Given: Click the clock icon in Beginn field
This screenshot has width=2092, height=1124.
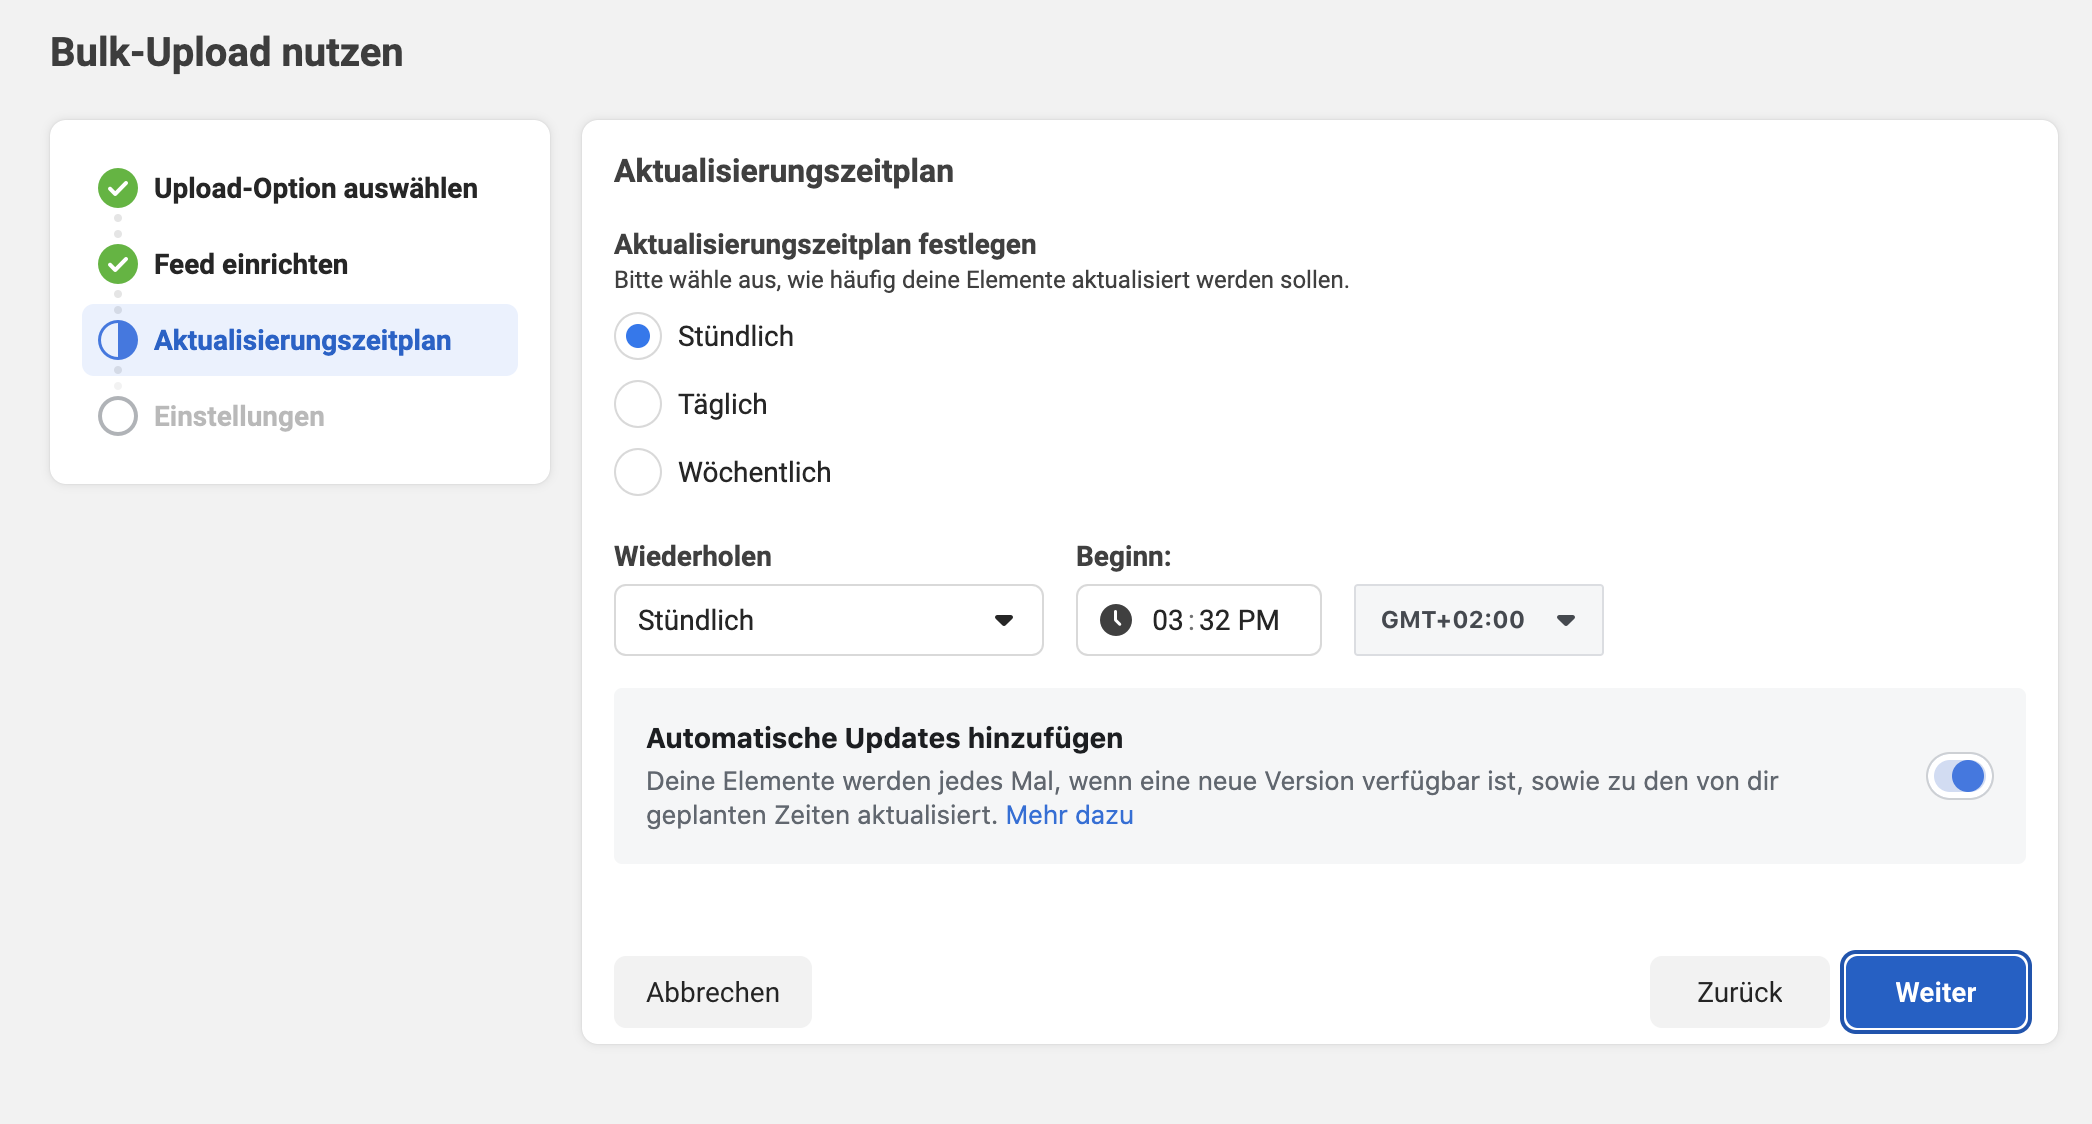Looking at the screenshot, I should click(x=1116, y=620).
